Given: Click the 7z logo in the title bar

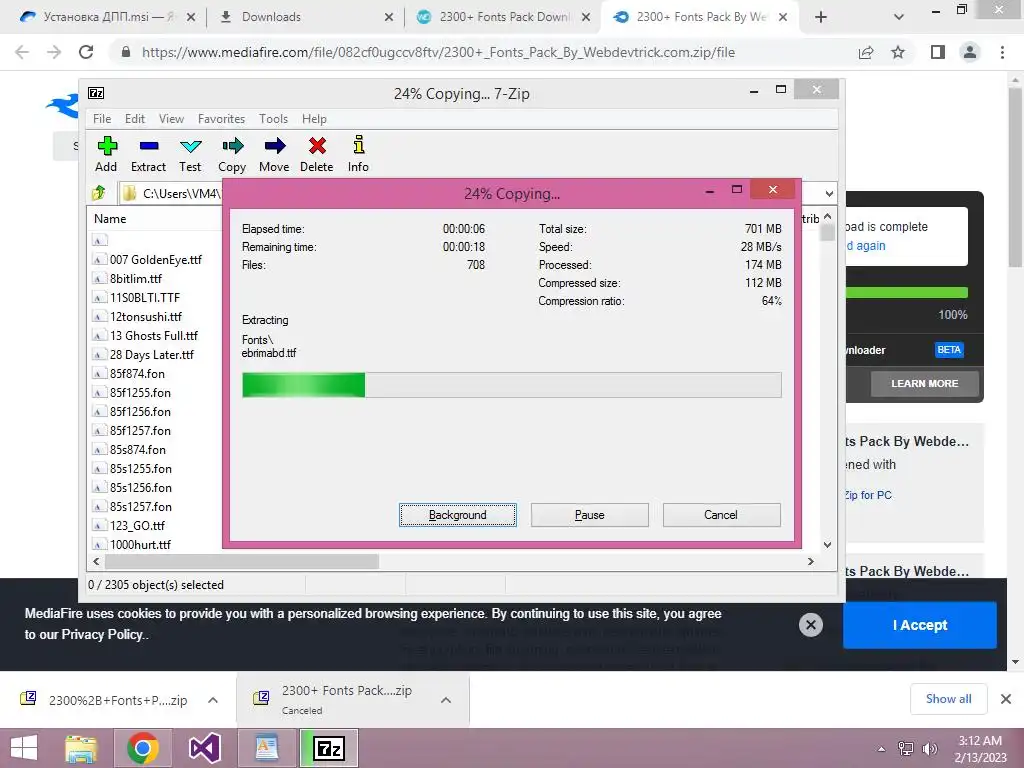Looking at the screenshot, I should pos(96,93).
